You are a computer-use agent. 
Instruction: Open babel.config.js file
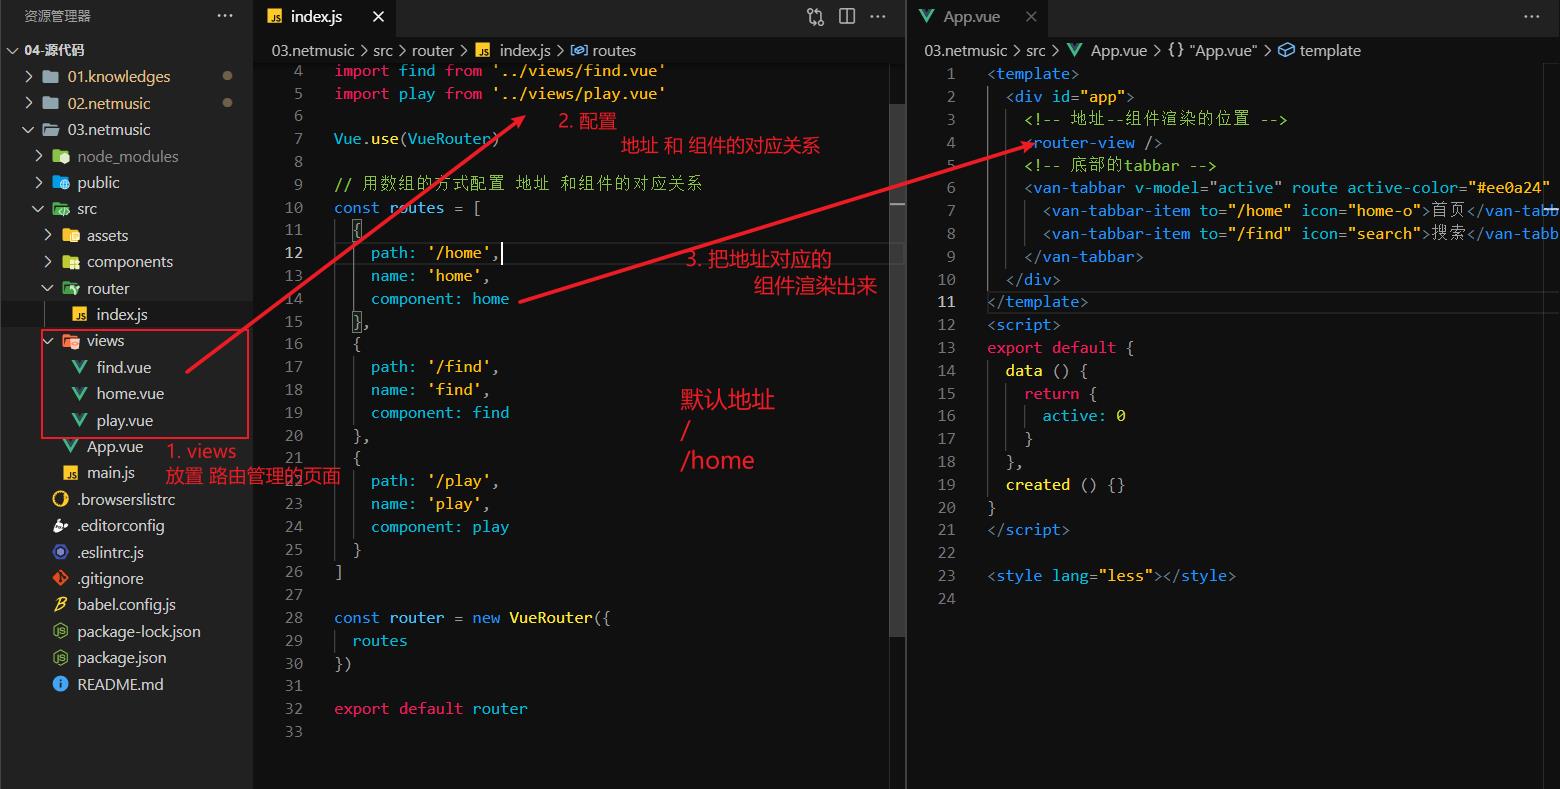(x=126, y=605)
